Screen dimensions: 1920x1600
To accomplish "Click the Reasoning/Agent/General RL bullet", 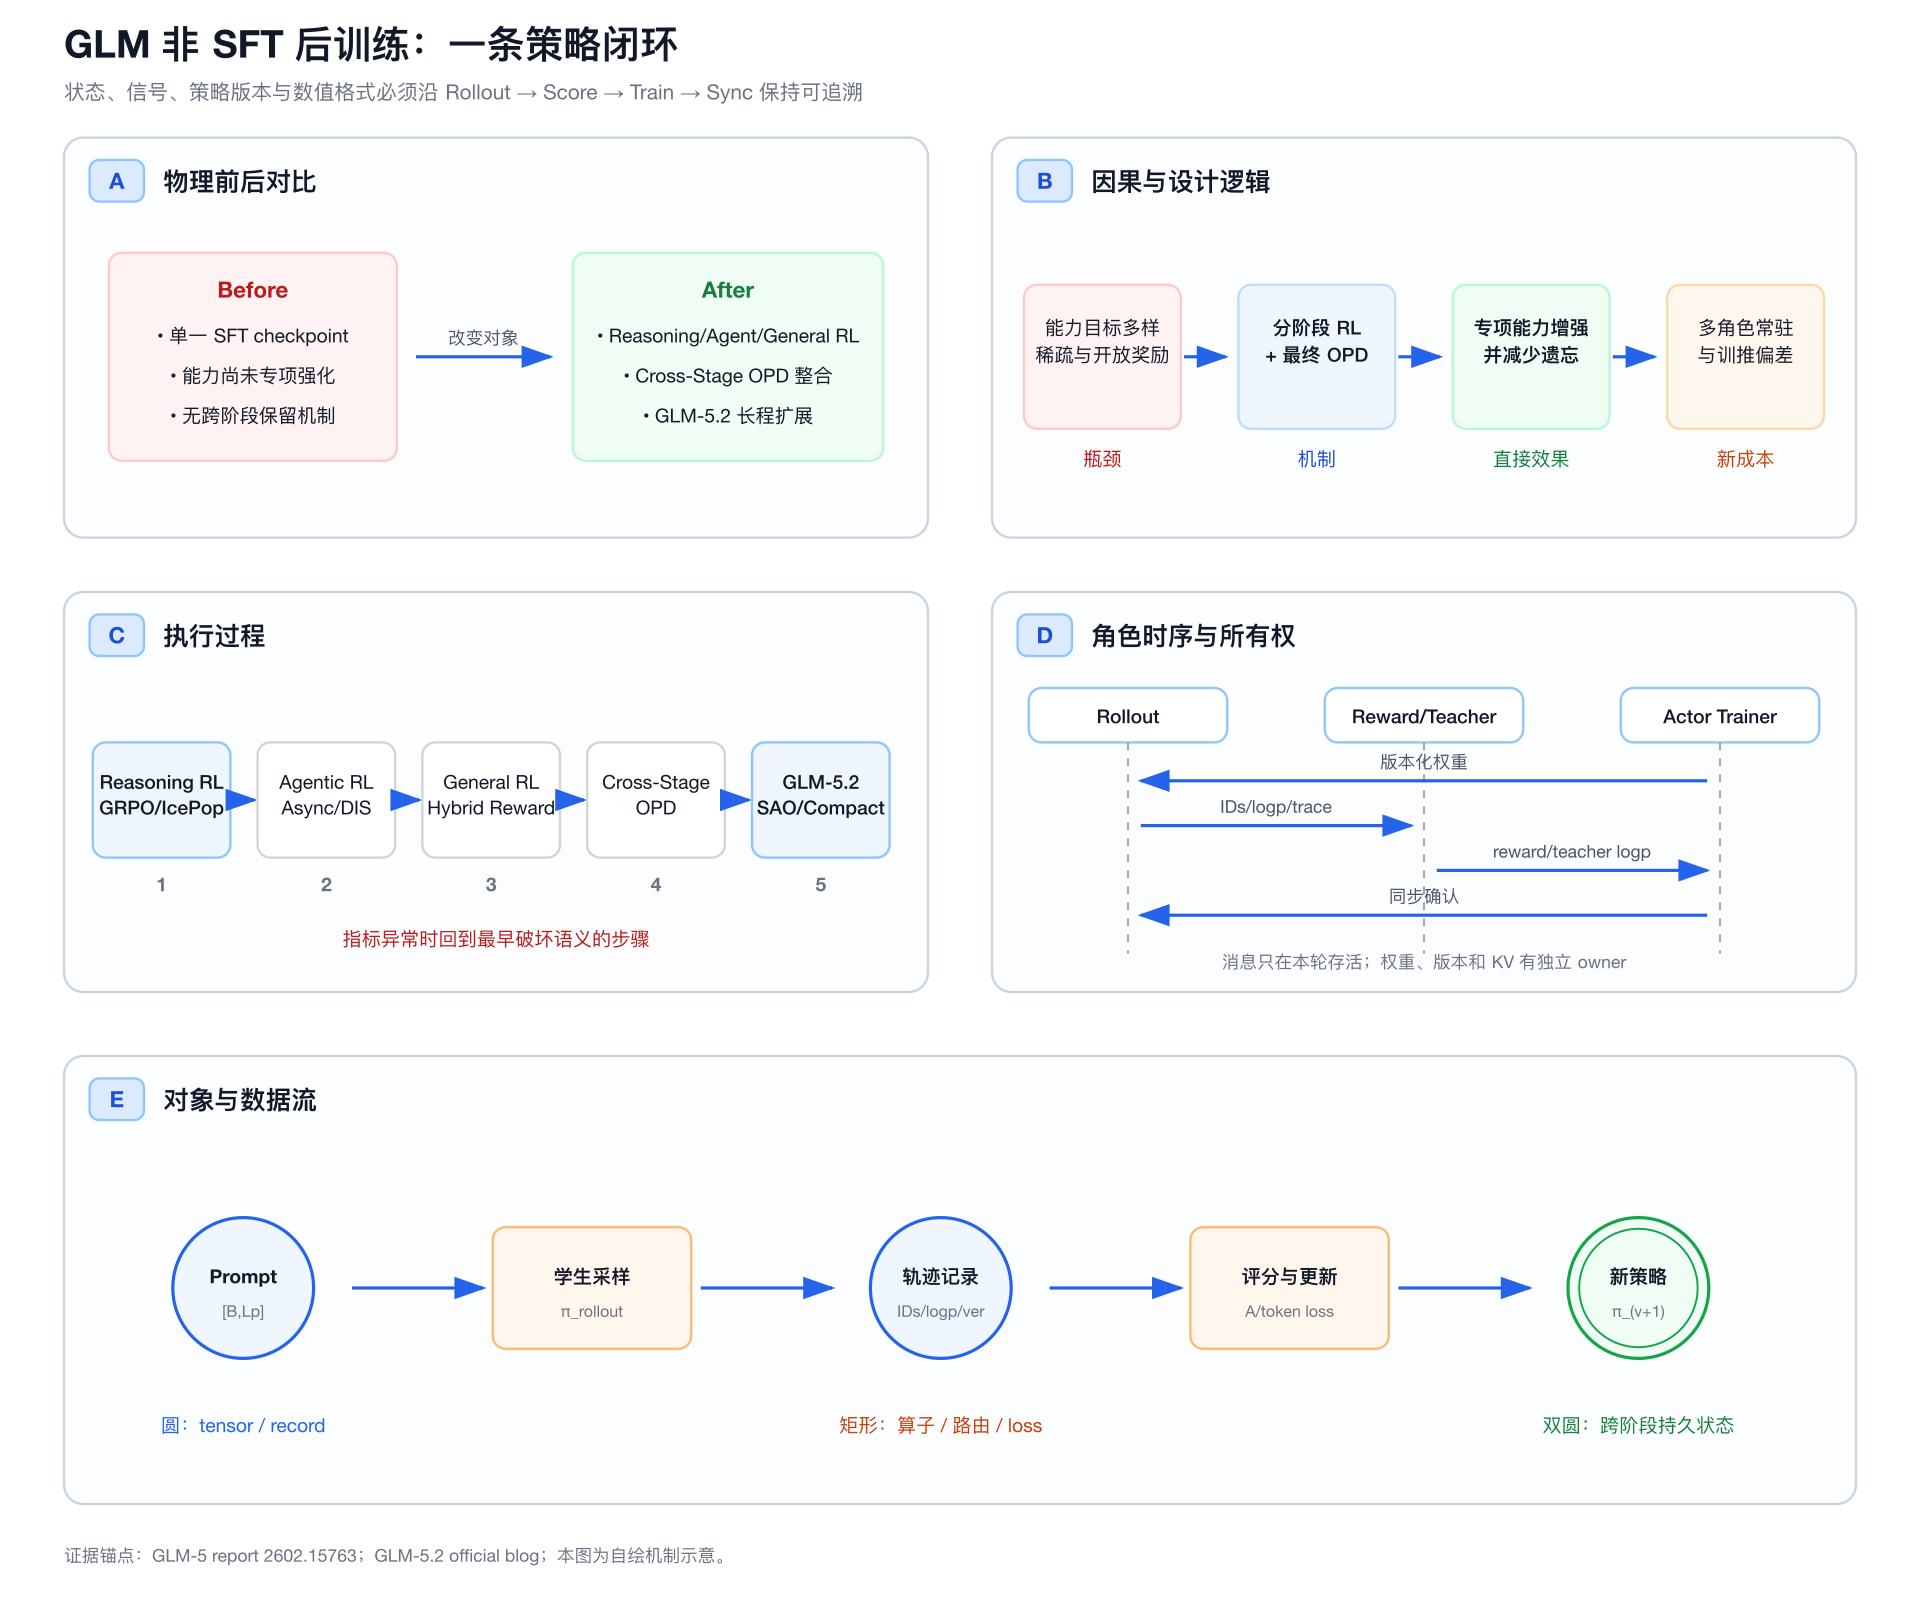I will 728,336.
